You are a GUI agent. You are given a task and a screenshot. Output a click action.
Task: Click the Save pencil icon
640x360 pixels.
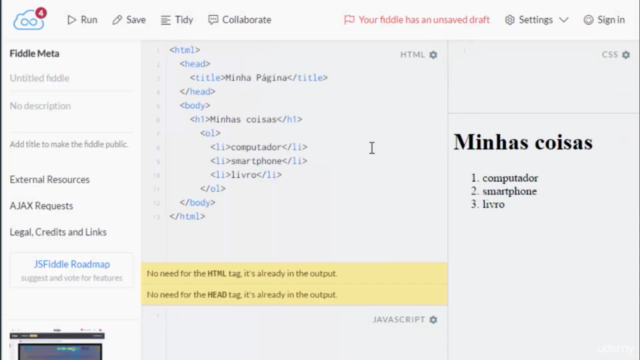click(117, 20)
